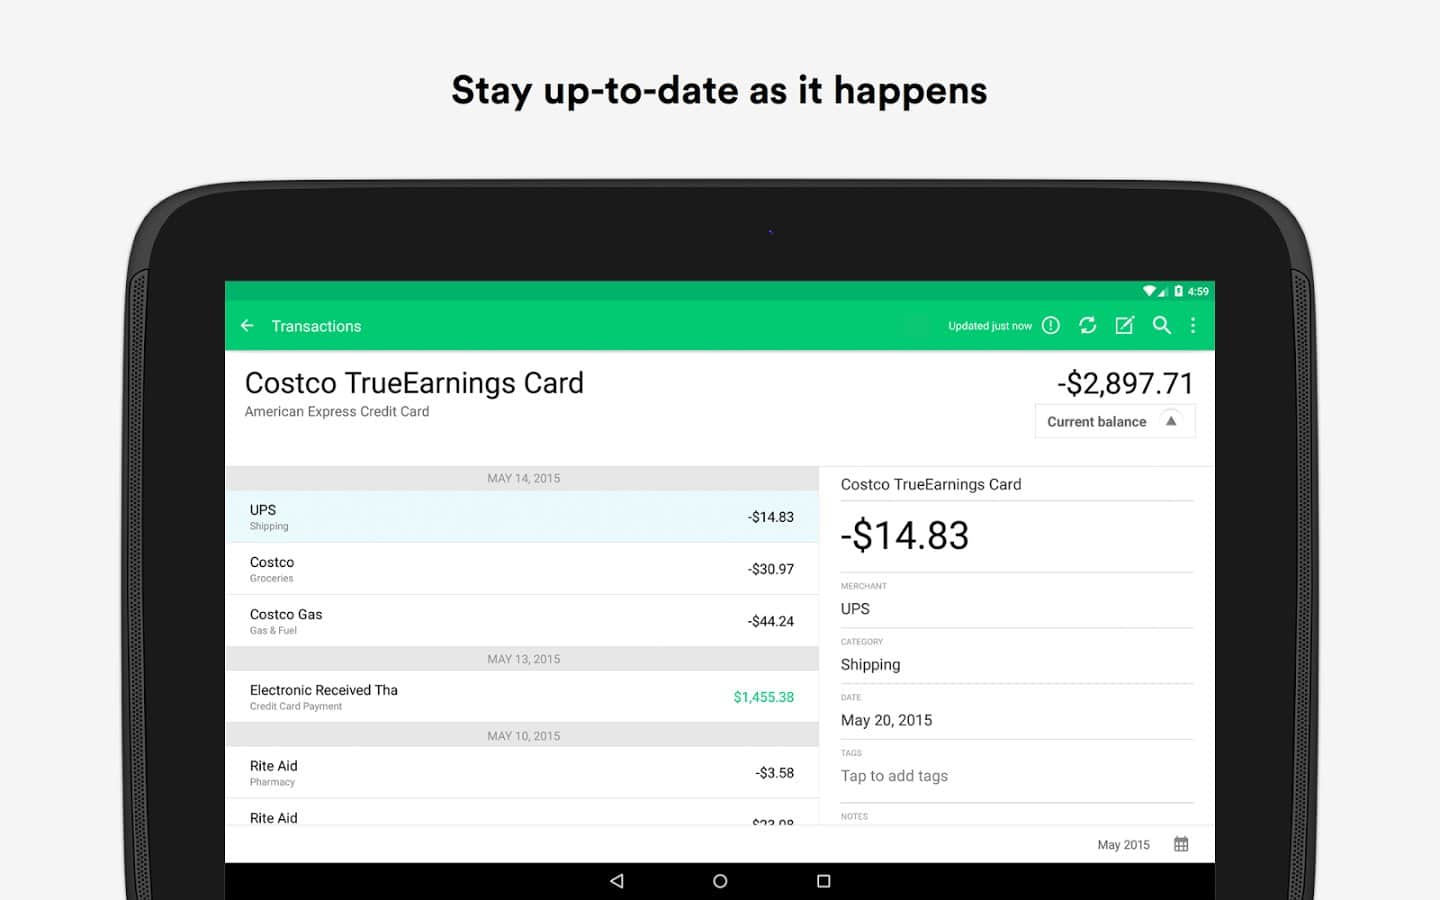1440x900 pixels.
Task: Edit the Merchant field showing UPS
Action: click(x=1016, y=608)
